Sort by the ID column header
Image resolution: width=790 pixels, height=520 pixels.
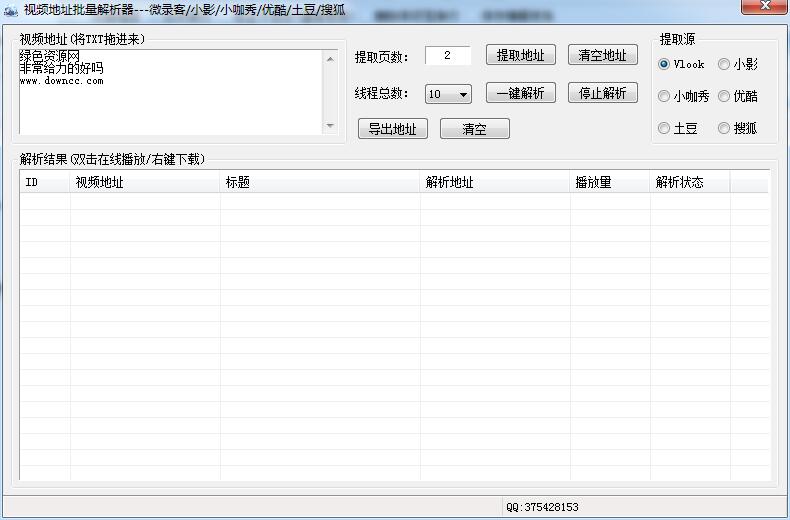click(x=45, y=182)
